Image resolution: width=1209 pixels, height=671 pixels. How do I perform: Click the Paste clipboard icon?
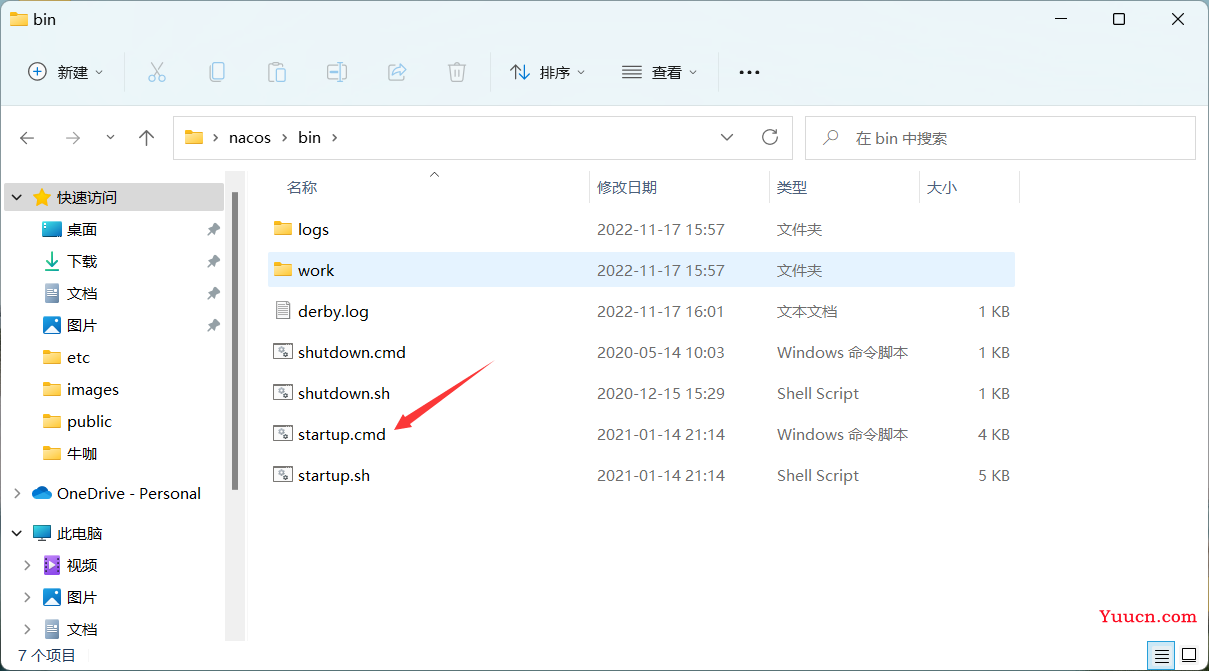click(277, 72)
